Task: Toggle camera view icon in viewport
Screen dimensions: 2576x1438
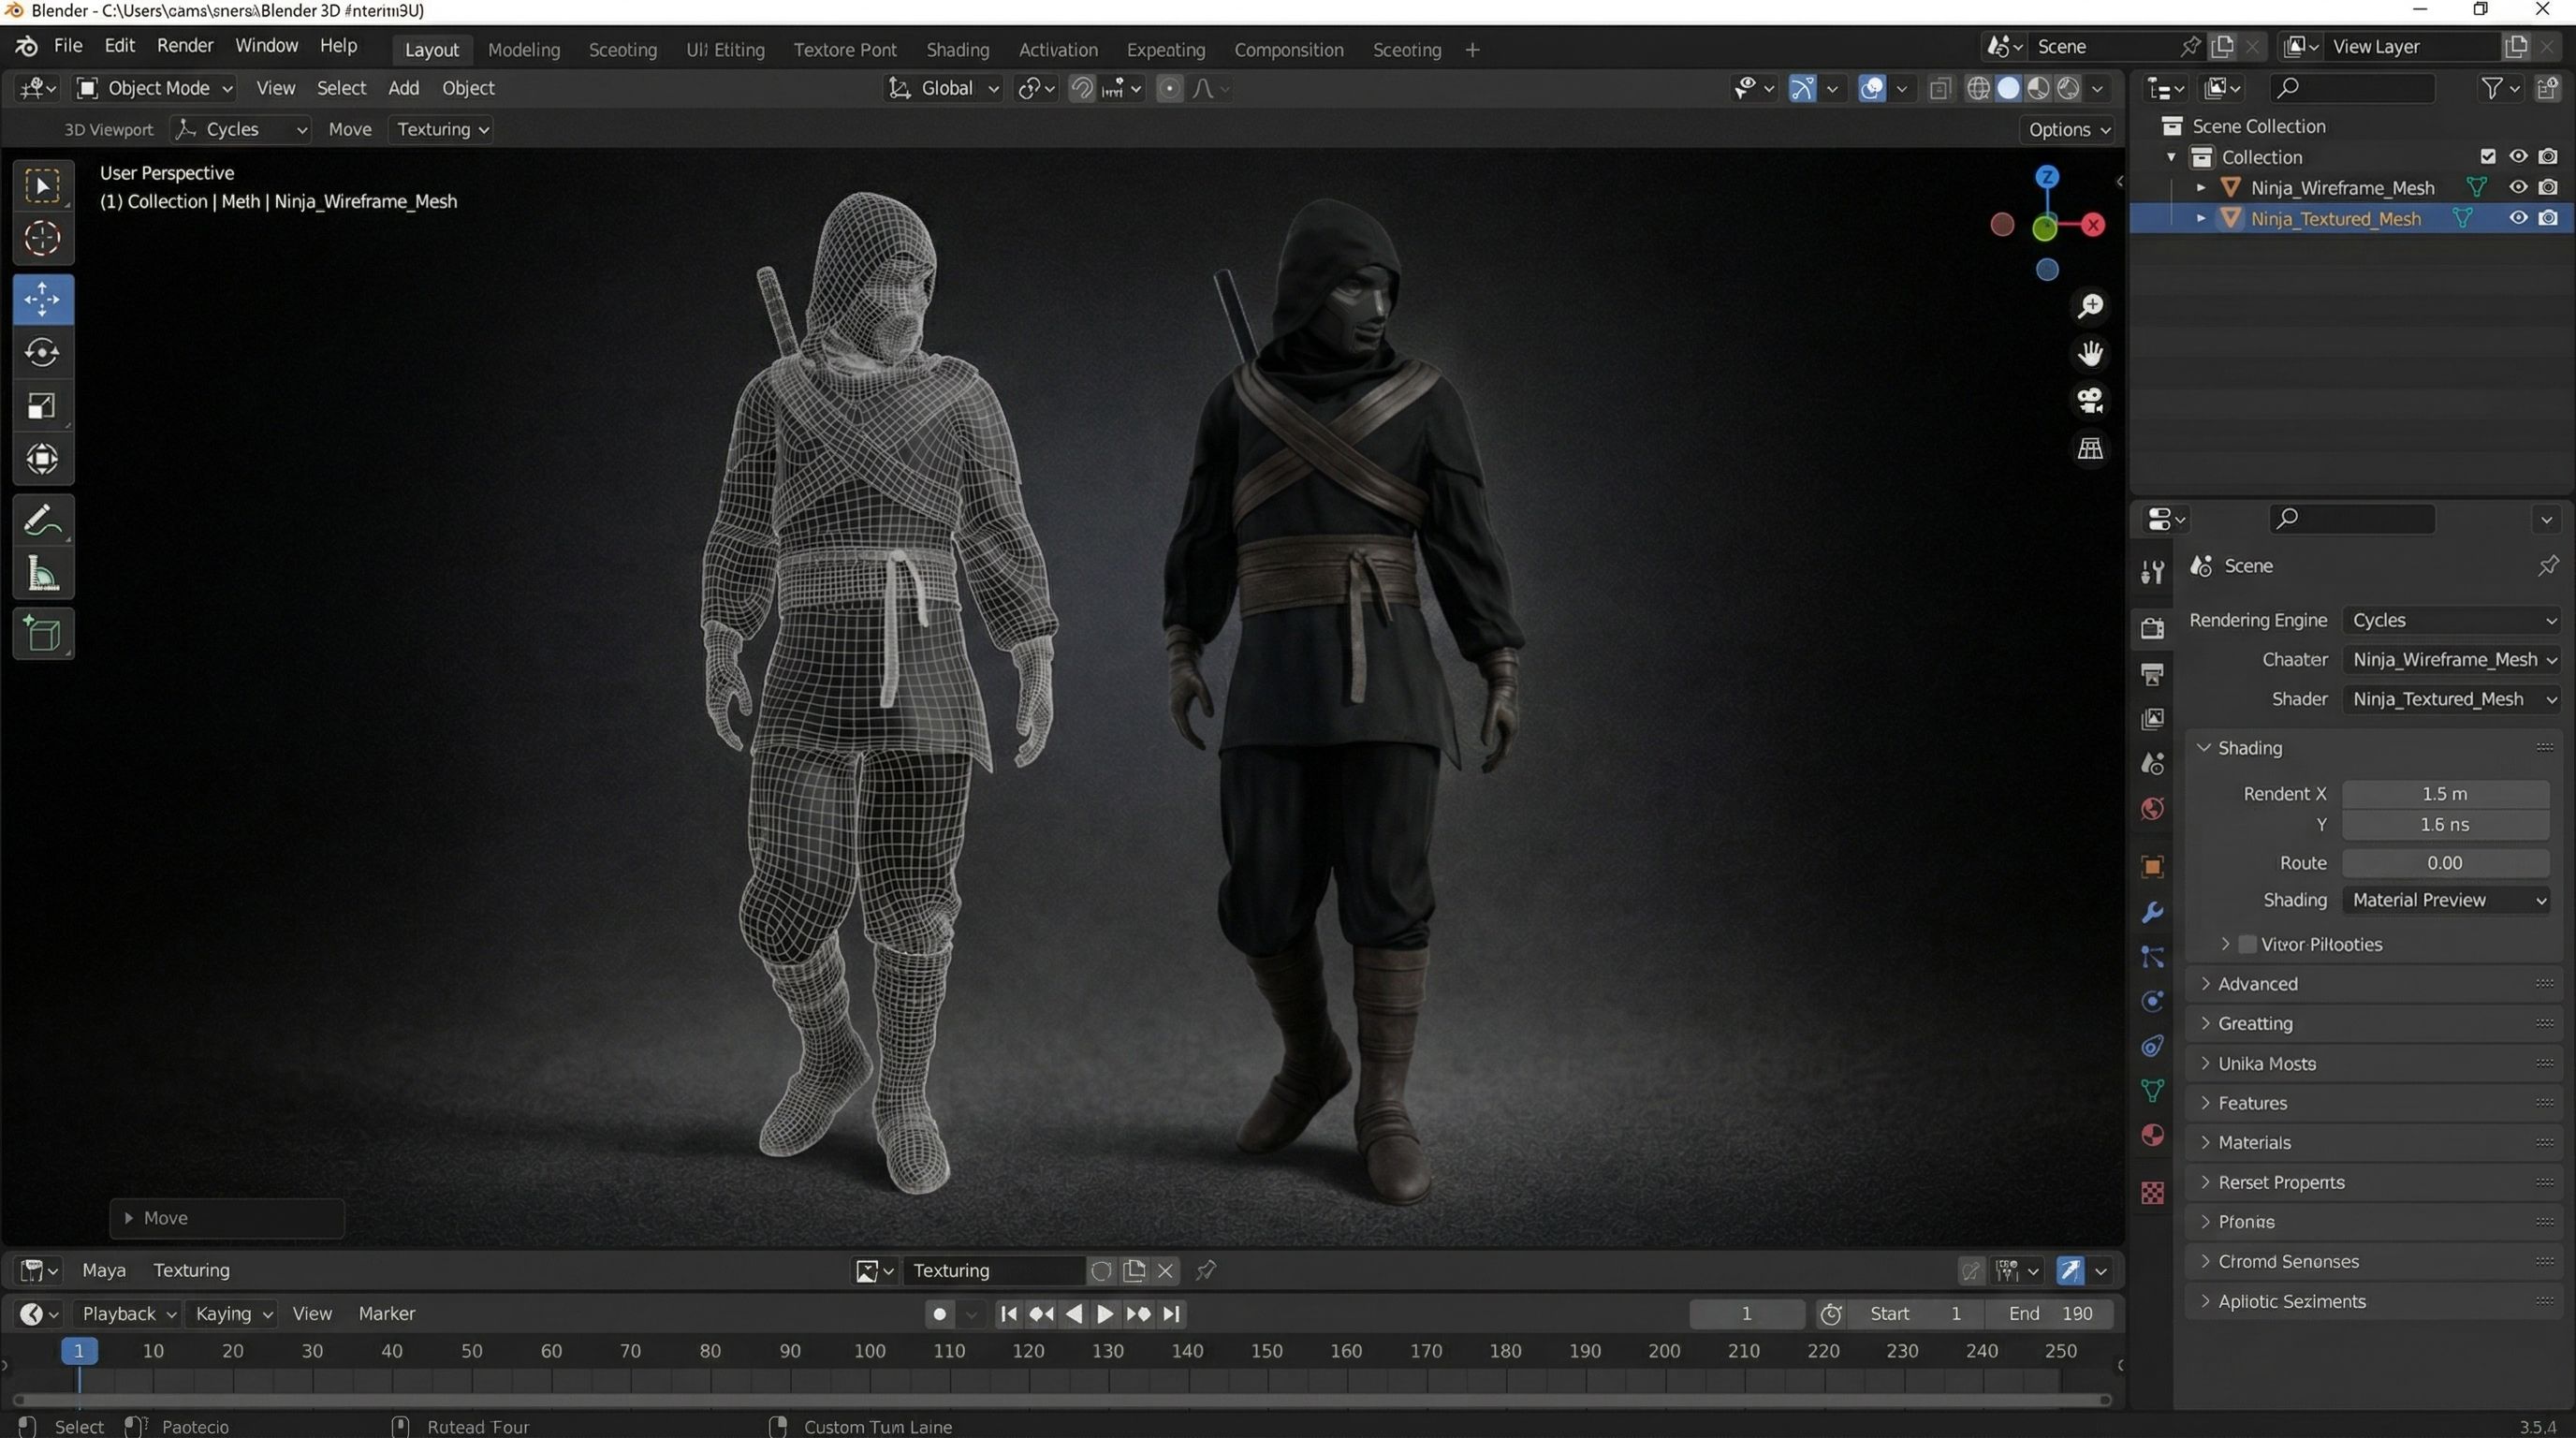Action: click(x=2090, y=400)
